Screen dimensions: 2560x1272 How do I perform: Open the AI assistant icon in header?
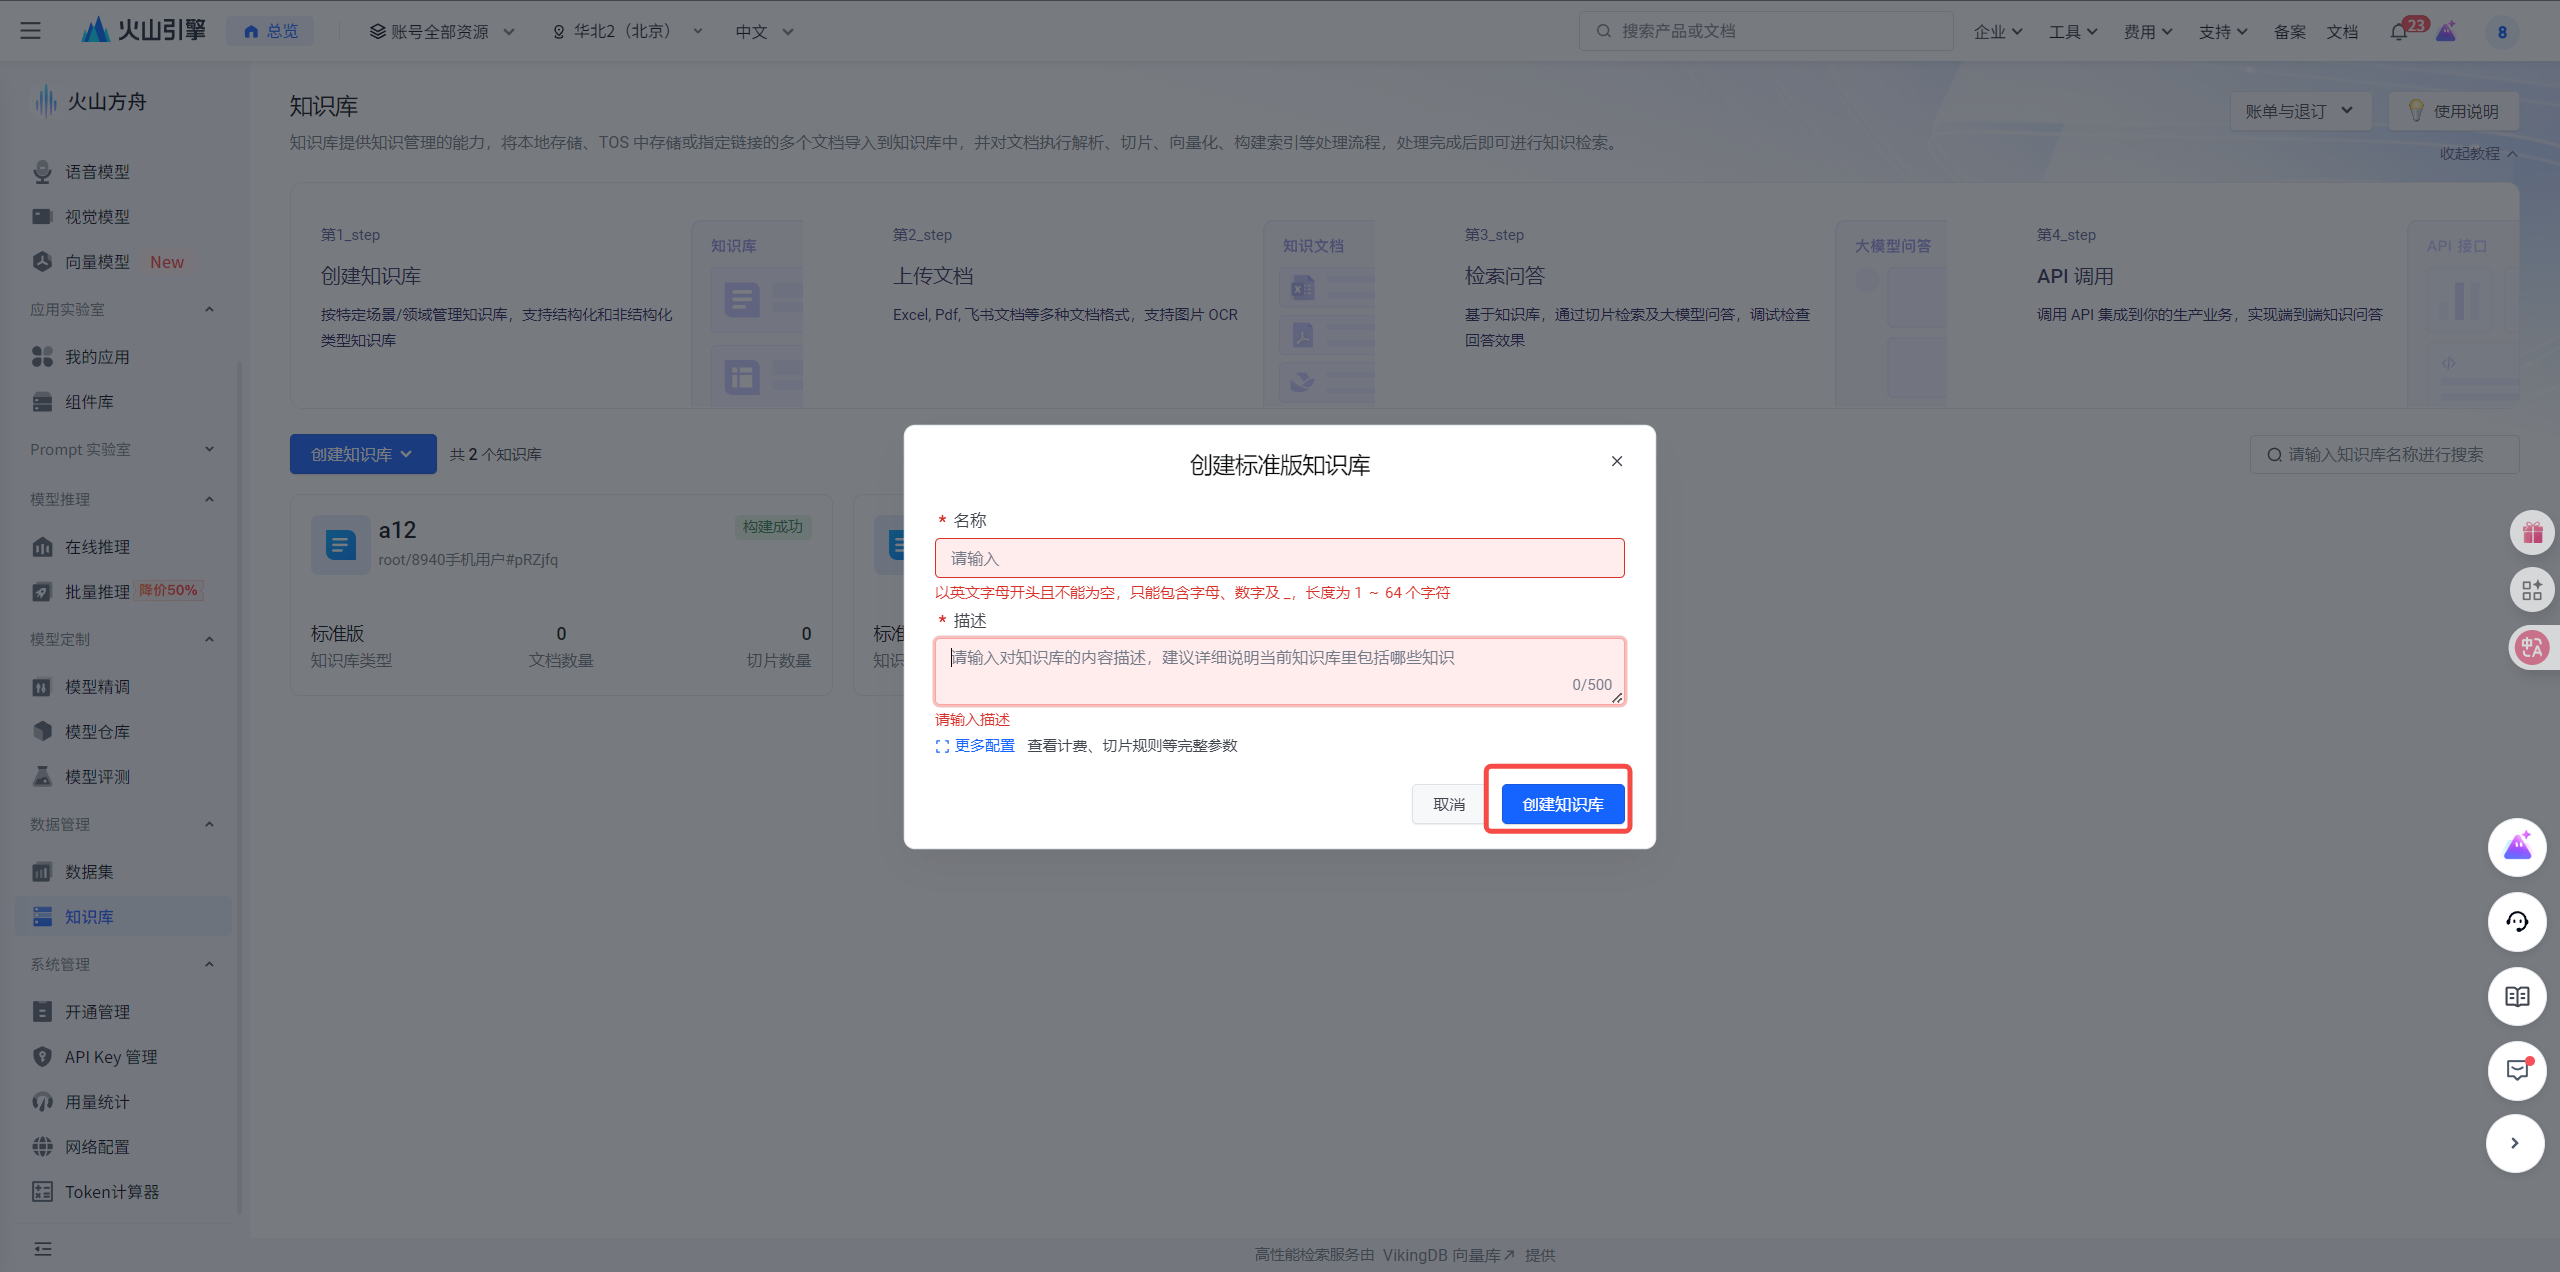pos(2447,32)
